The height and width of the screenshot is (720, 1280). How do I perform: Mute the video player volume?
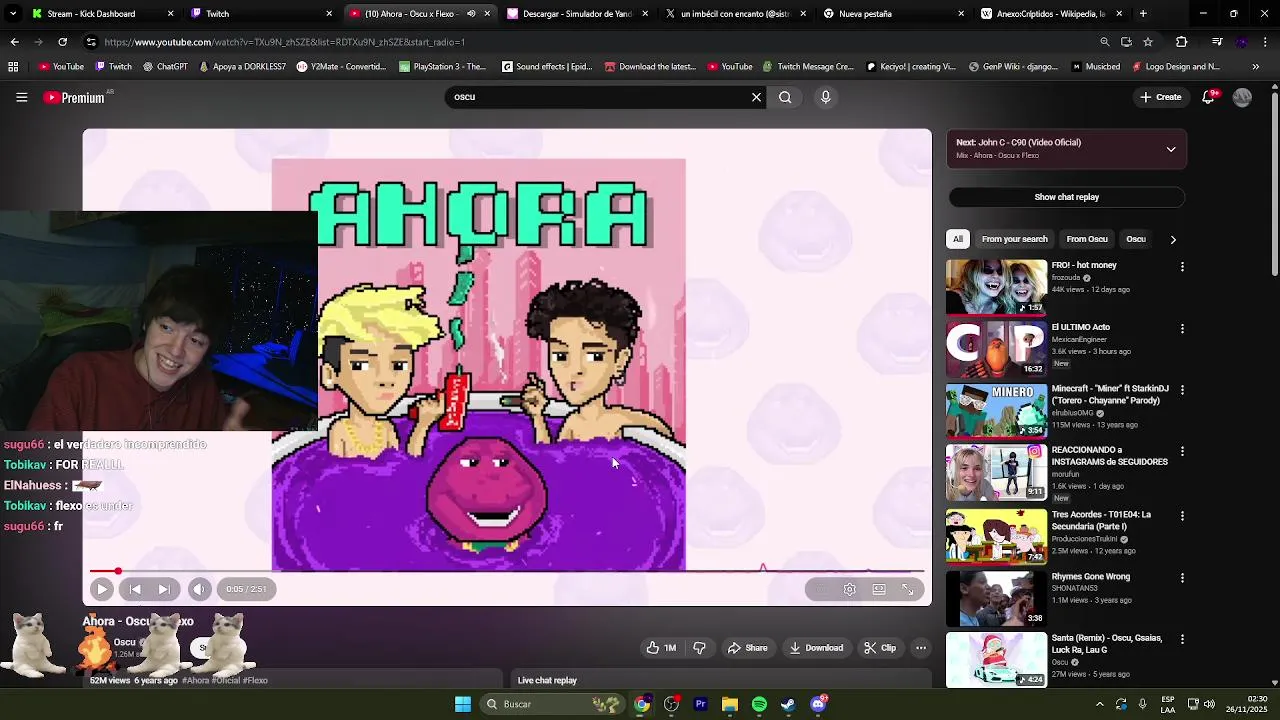(199, 589)
